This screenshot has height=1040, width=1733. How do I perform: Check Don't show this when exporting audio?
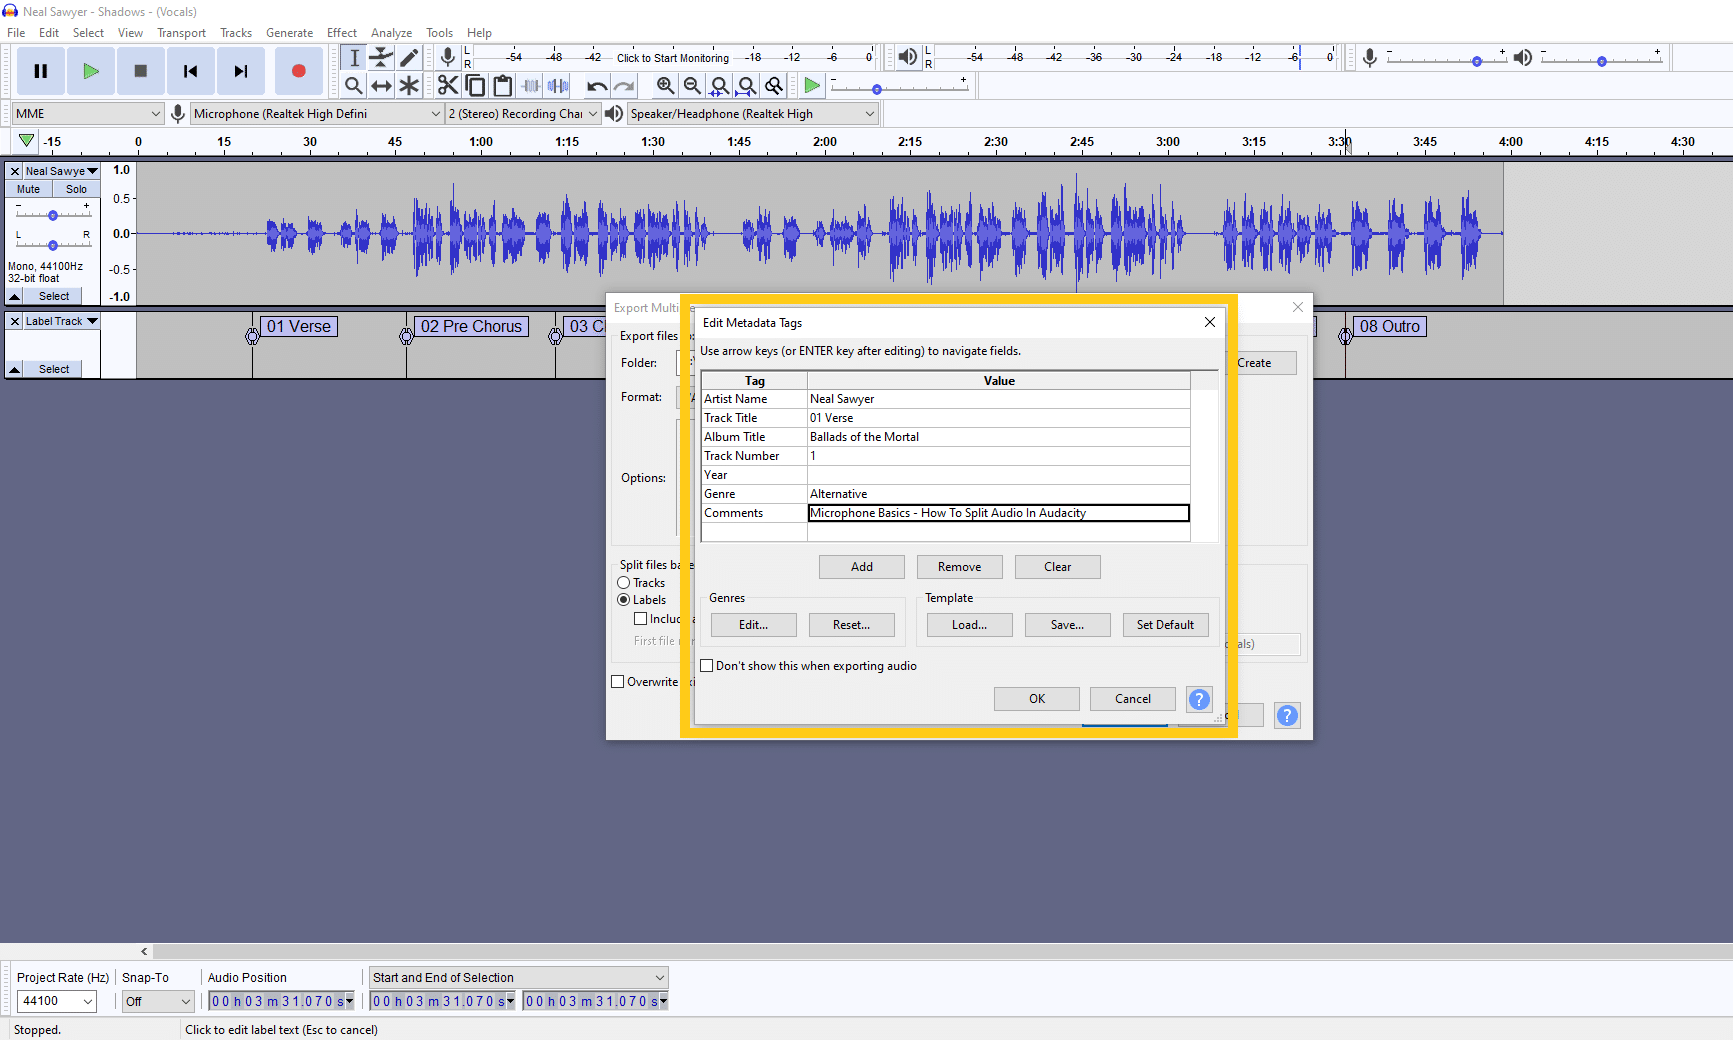tap(707, 665)
